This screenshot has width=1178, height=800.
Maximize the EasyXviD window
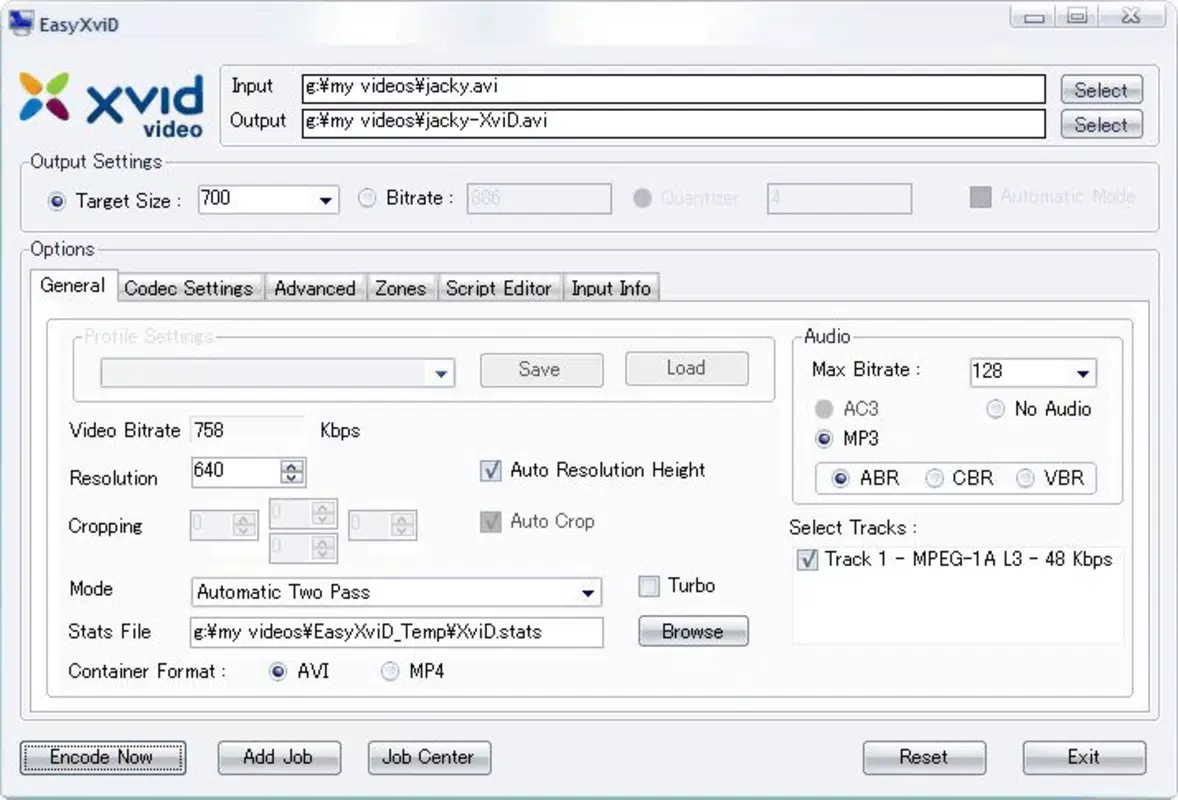(1077, 17)
